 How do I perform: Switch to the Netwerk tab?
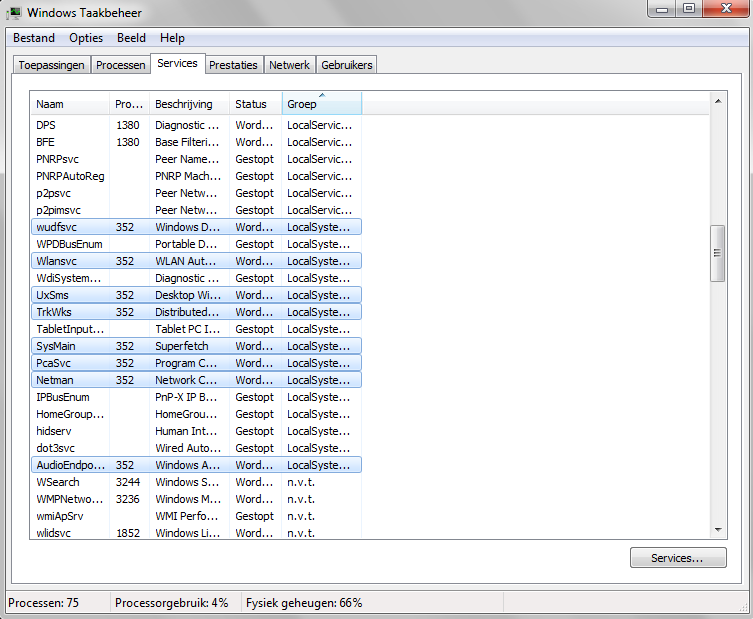pos(289,65)
